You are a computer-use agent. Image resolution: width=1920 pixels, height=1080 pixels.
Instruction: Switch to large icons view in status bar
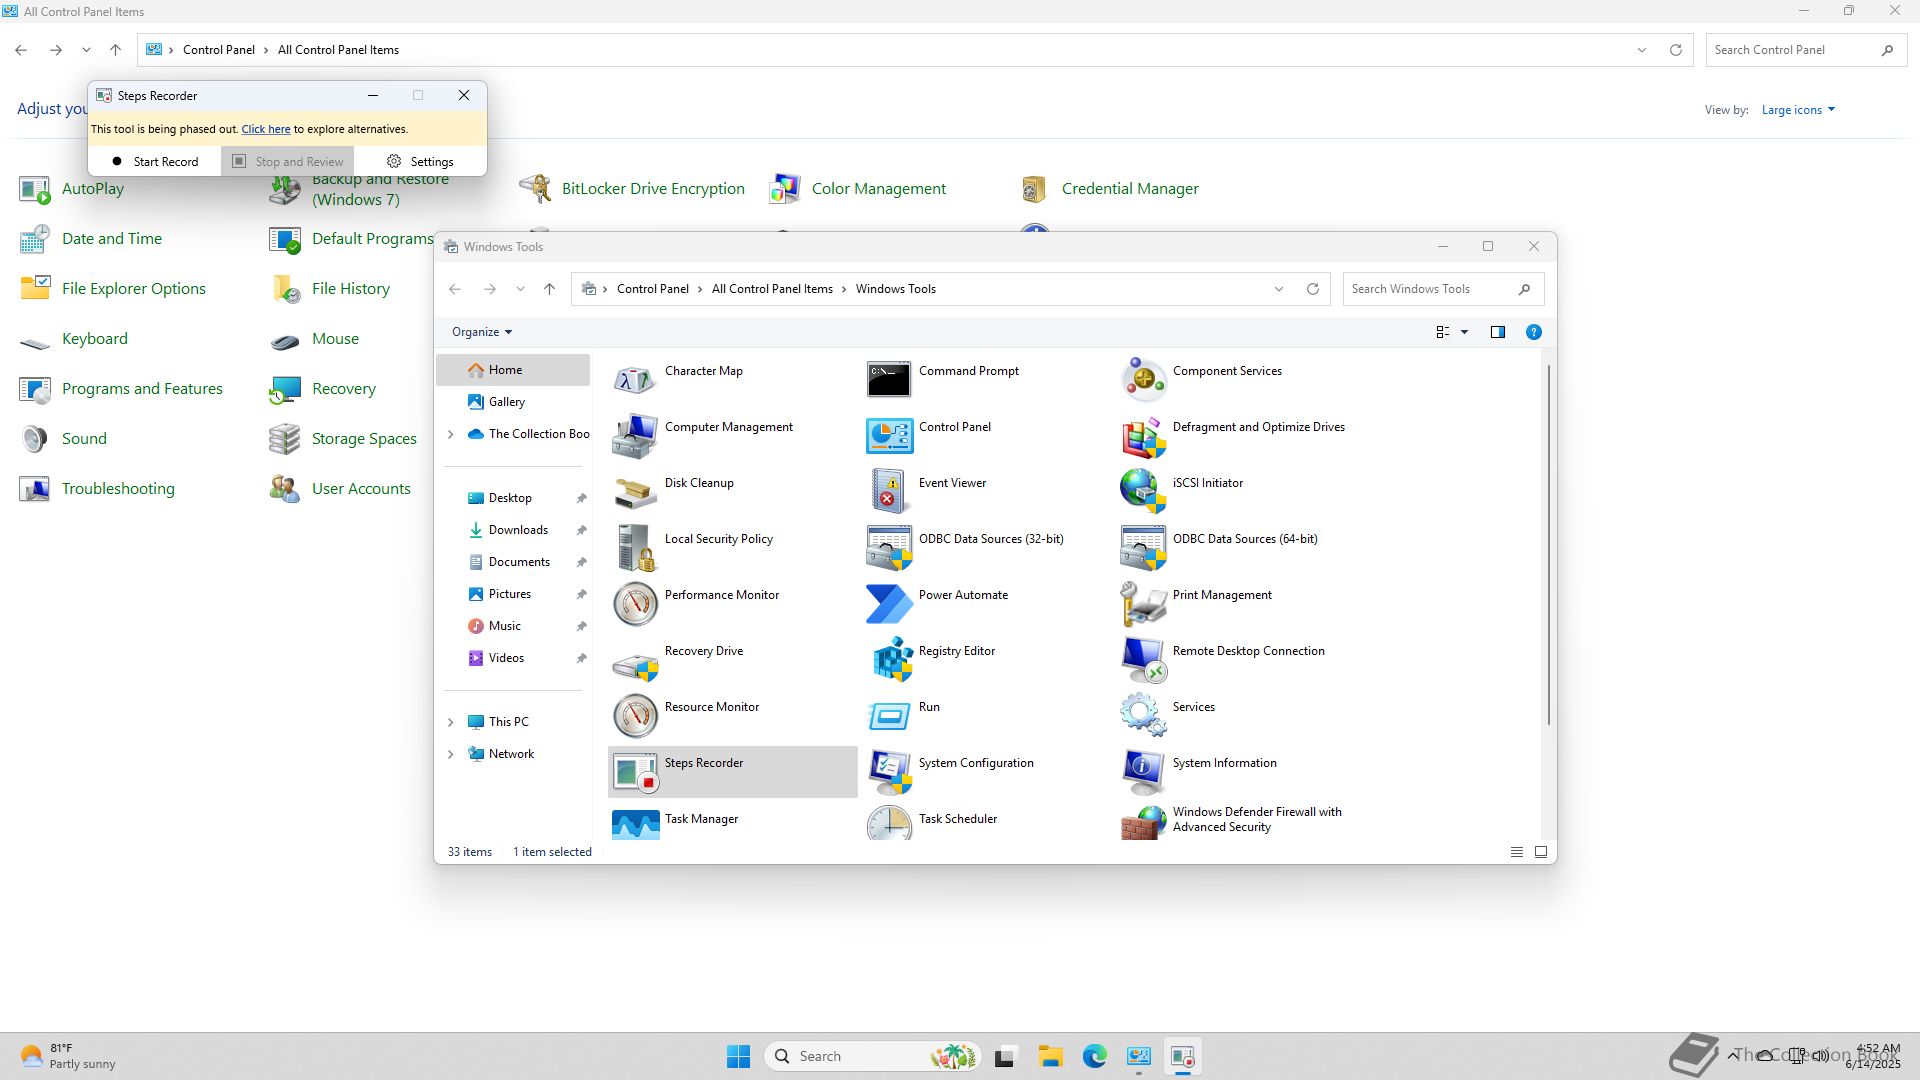click(1541, 852)
